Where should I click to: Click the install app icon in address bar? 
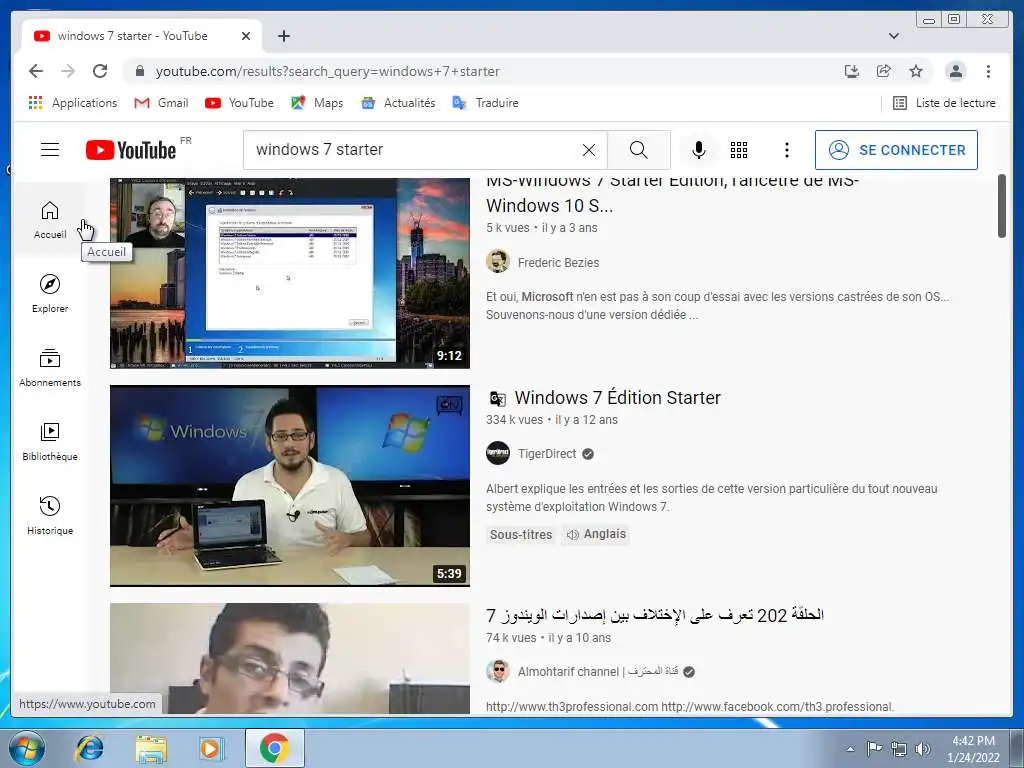(x=852, y=71)
